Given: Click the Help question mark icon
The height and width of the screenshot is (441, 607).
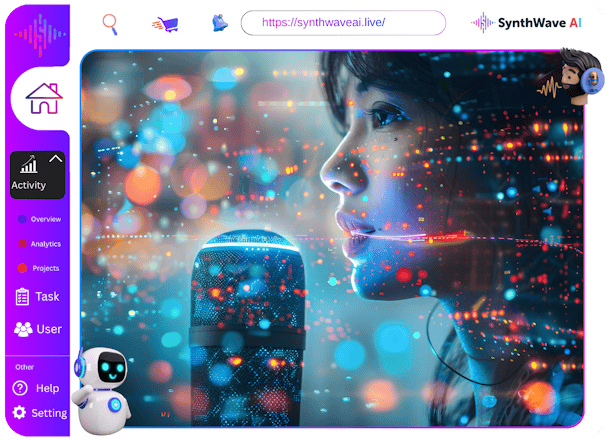Looking at the screenshot, I should [20, 388].
